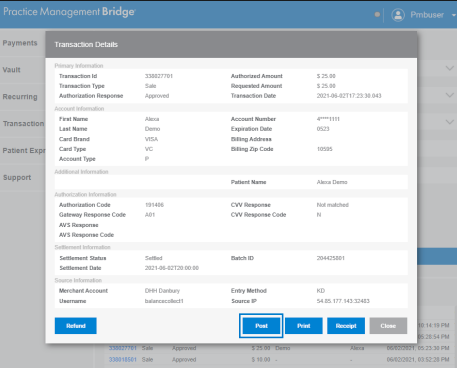
Task: Select Authorization Code 191406
Action: [154, 205]
